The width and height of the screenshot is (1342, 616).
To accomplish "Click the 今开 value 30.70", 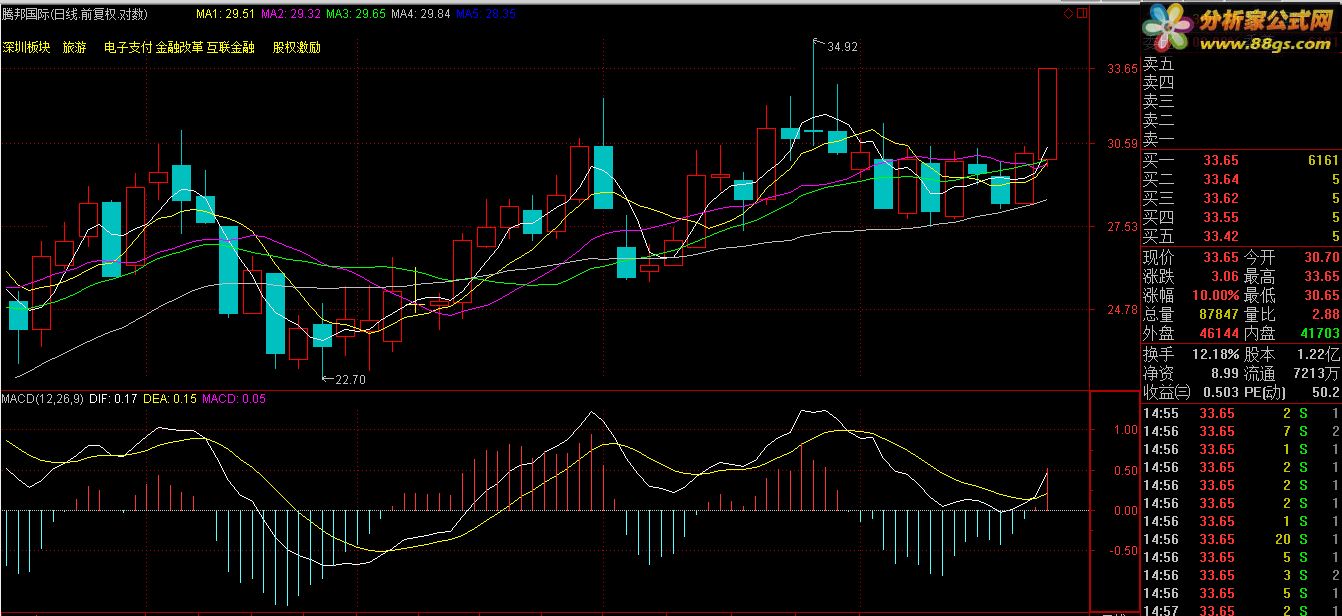I will tap(1321, 259).
